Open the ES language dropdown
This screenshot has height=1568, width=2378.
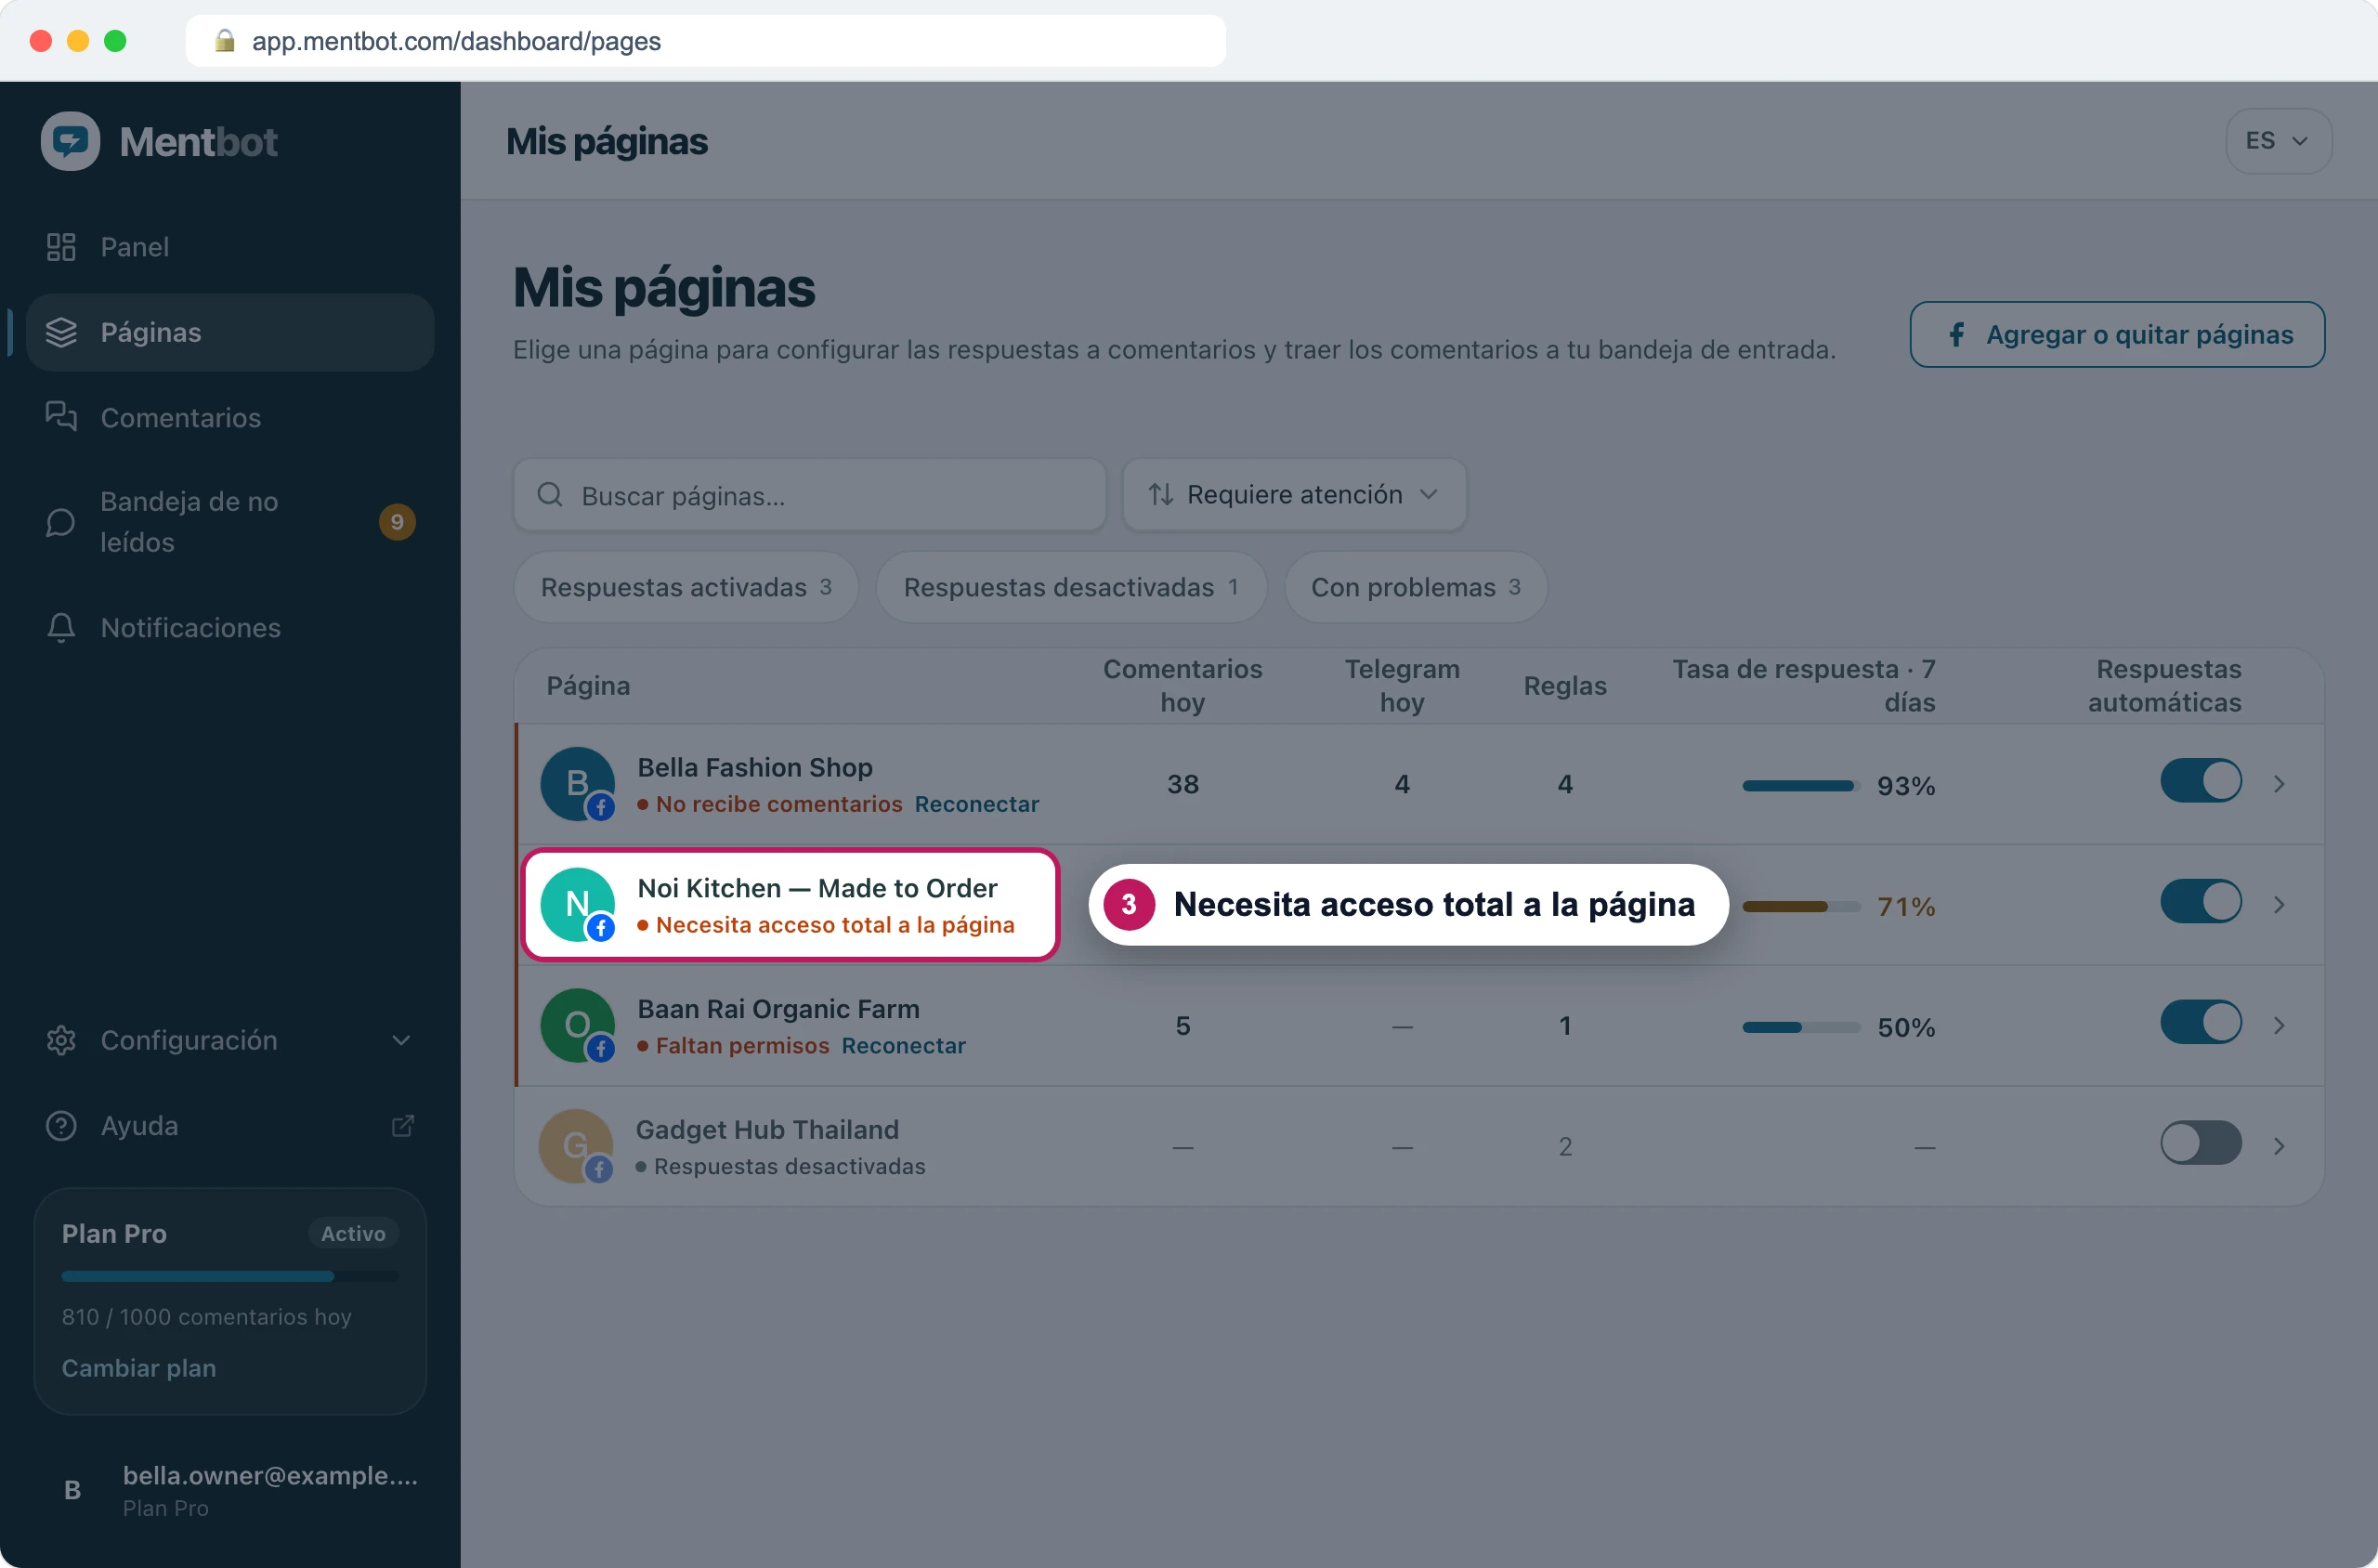tap(2278, 141)
